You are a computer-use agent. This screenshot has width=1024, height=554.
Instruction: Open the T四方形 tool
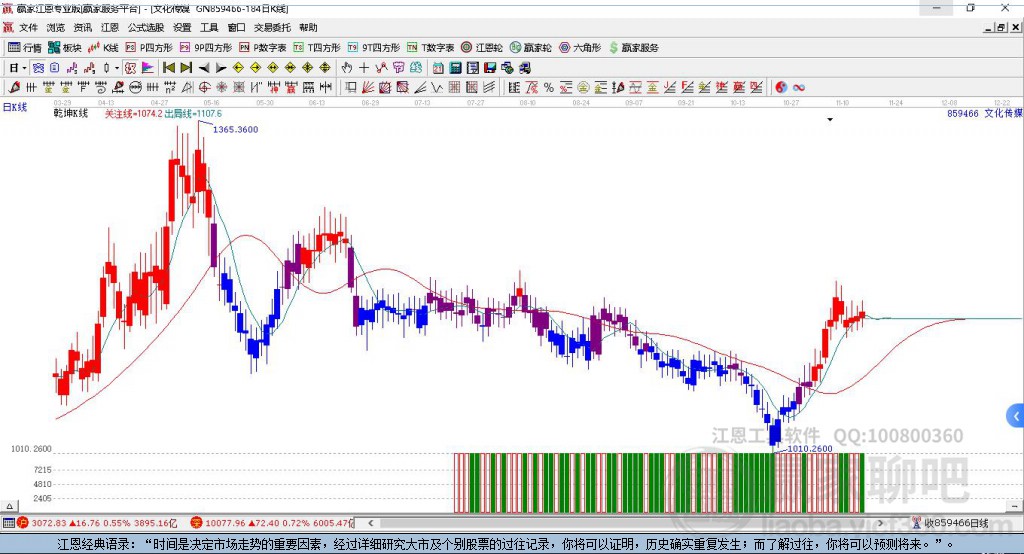pyautogui.click(x=317, y=48)
